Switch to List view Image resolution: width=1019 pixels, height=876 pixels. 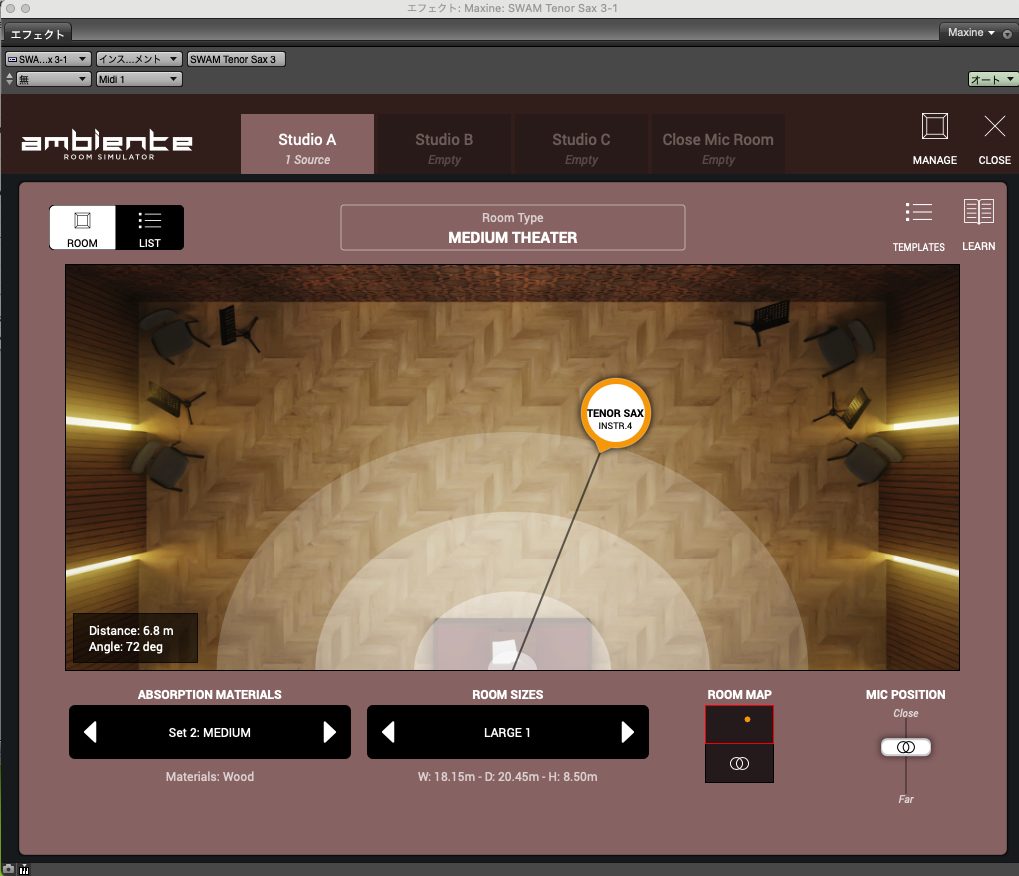(x=149, y=227)
